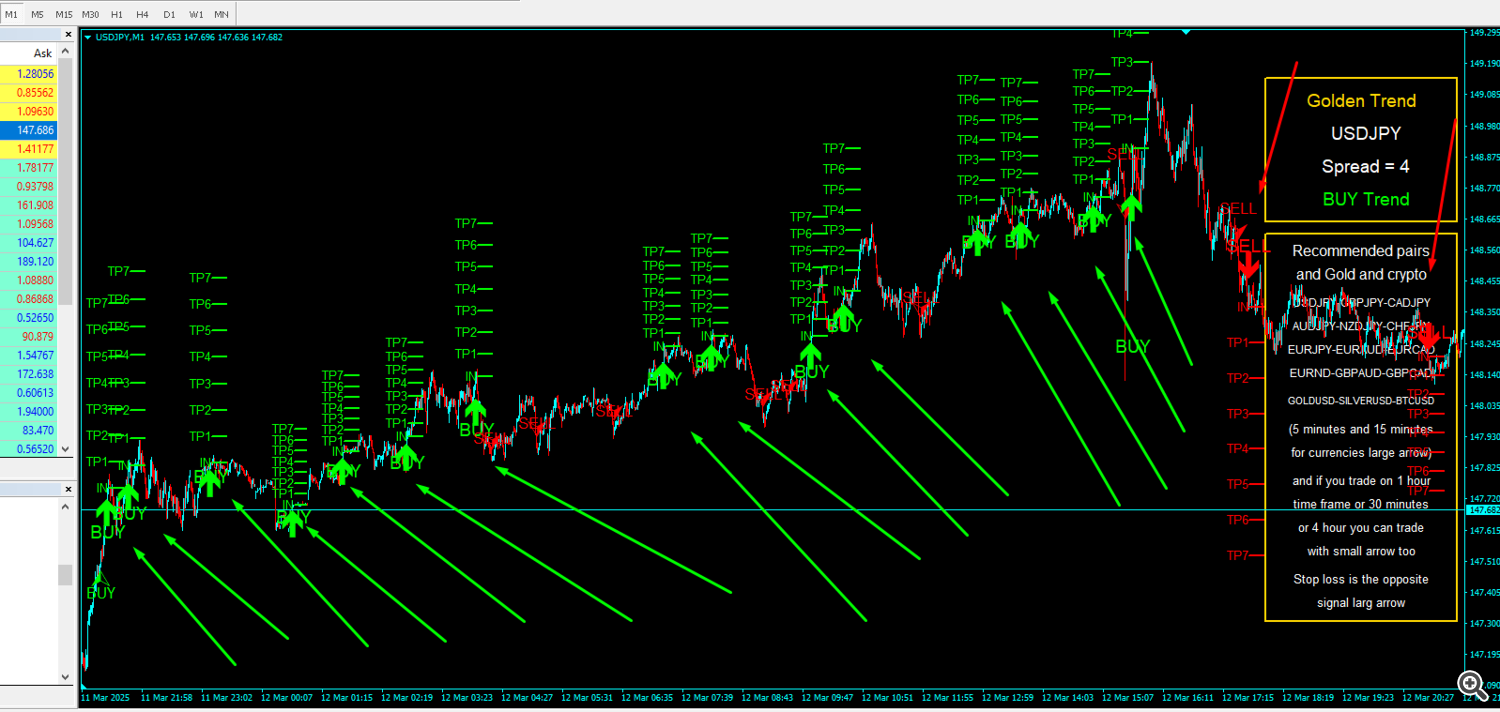Screen dimensions: 1500x712
Task: Close the lower Navigator panel
Action: point(69,489)
